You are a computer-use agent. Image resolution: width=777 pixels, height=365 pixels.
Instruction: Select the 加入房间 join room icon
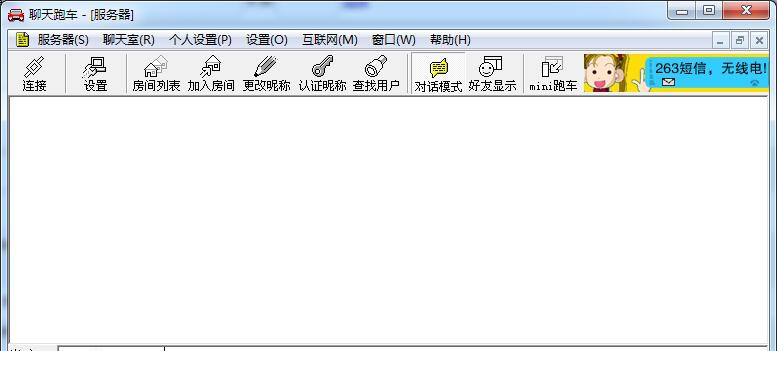click(211, 74)
